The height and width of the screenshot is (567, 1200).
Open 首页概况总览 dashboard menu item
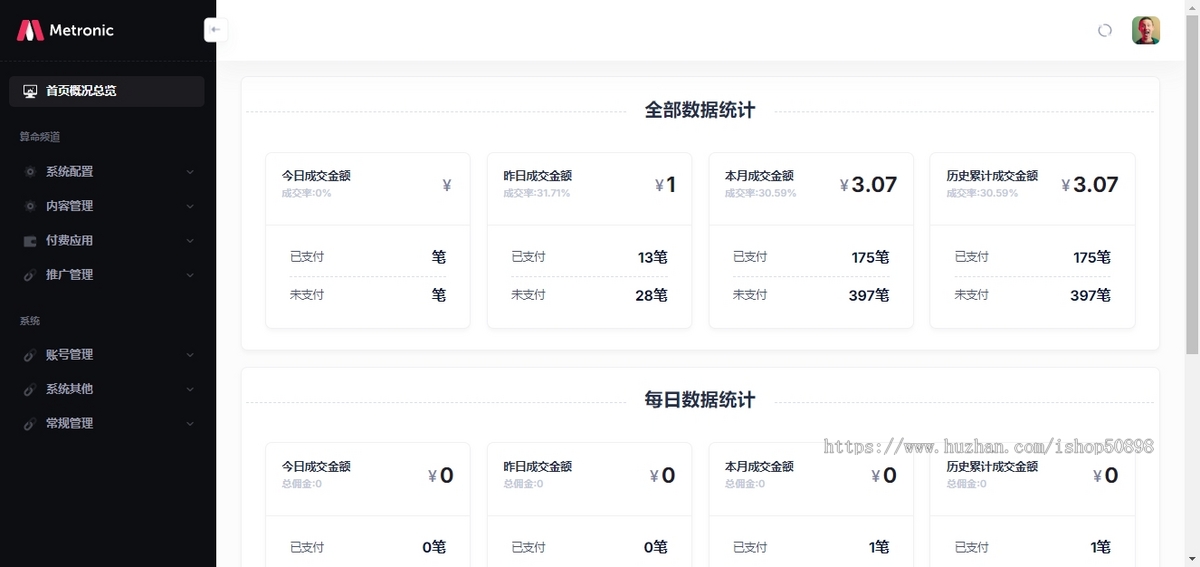point(107,91)
